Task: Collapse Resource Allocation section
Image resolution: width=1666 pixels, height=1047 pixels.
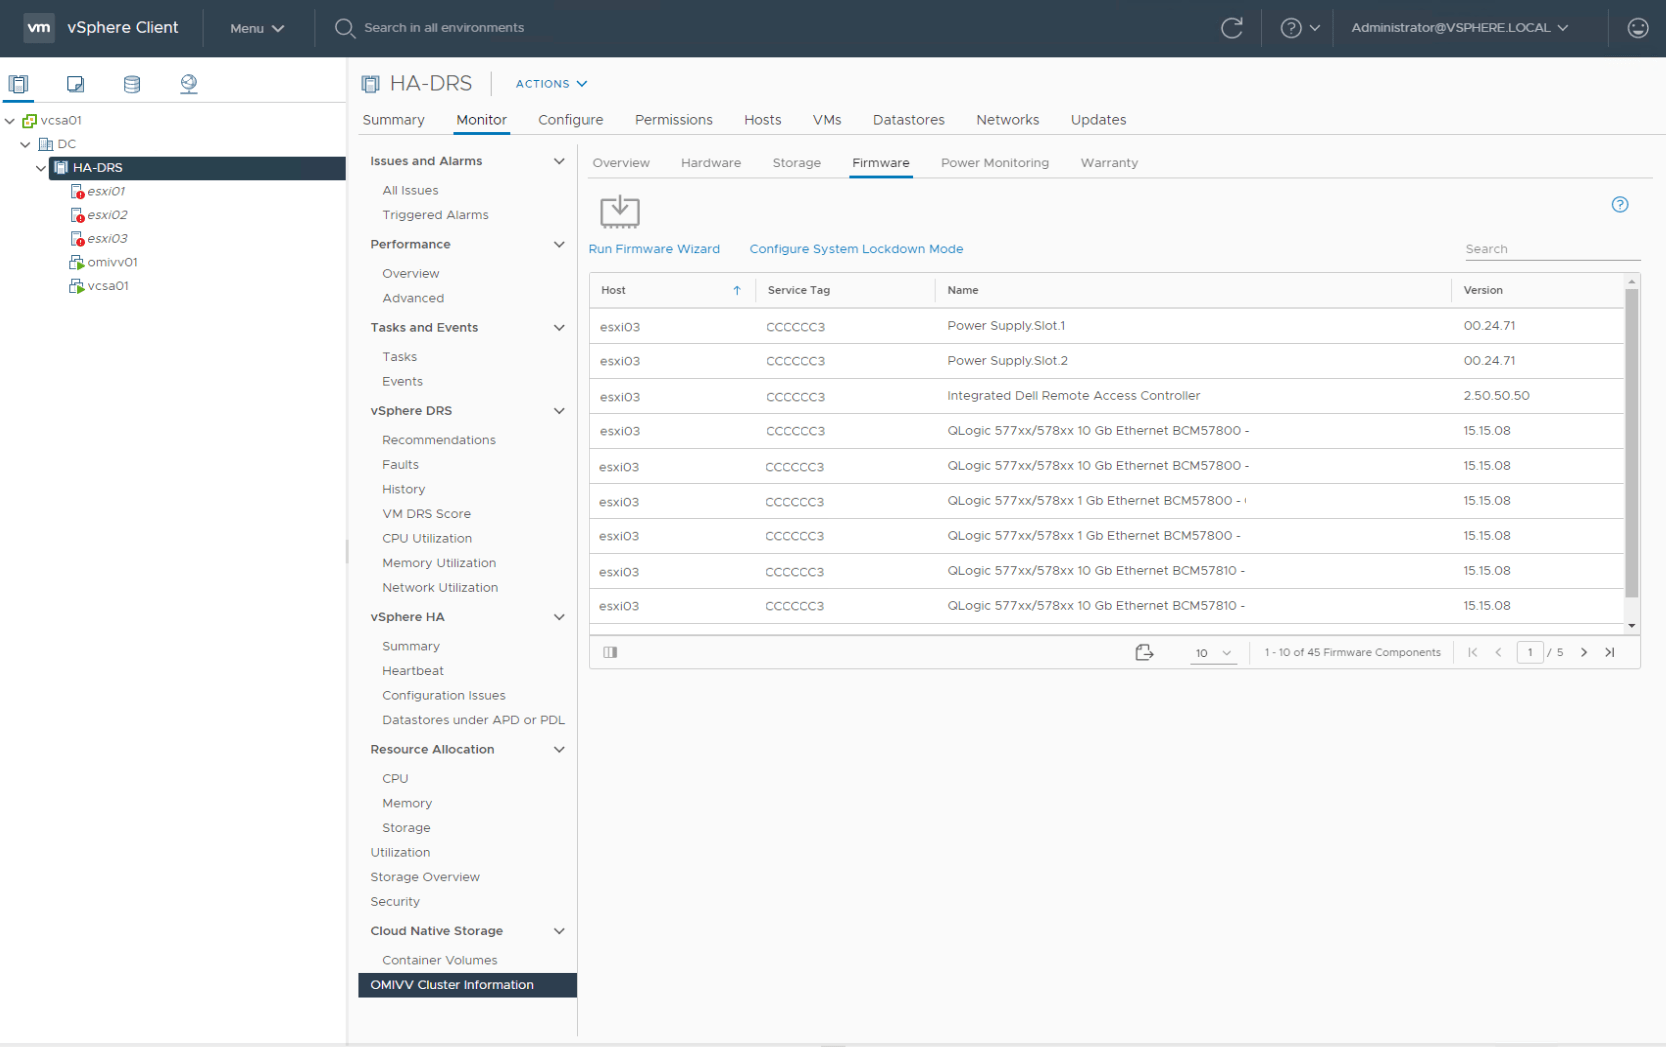Action: [559, 749]
